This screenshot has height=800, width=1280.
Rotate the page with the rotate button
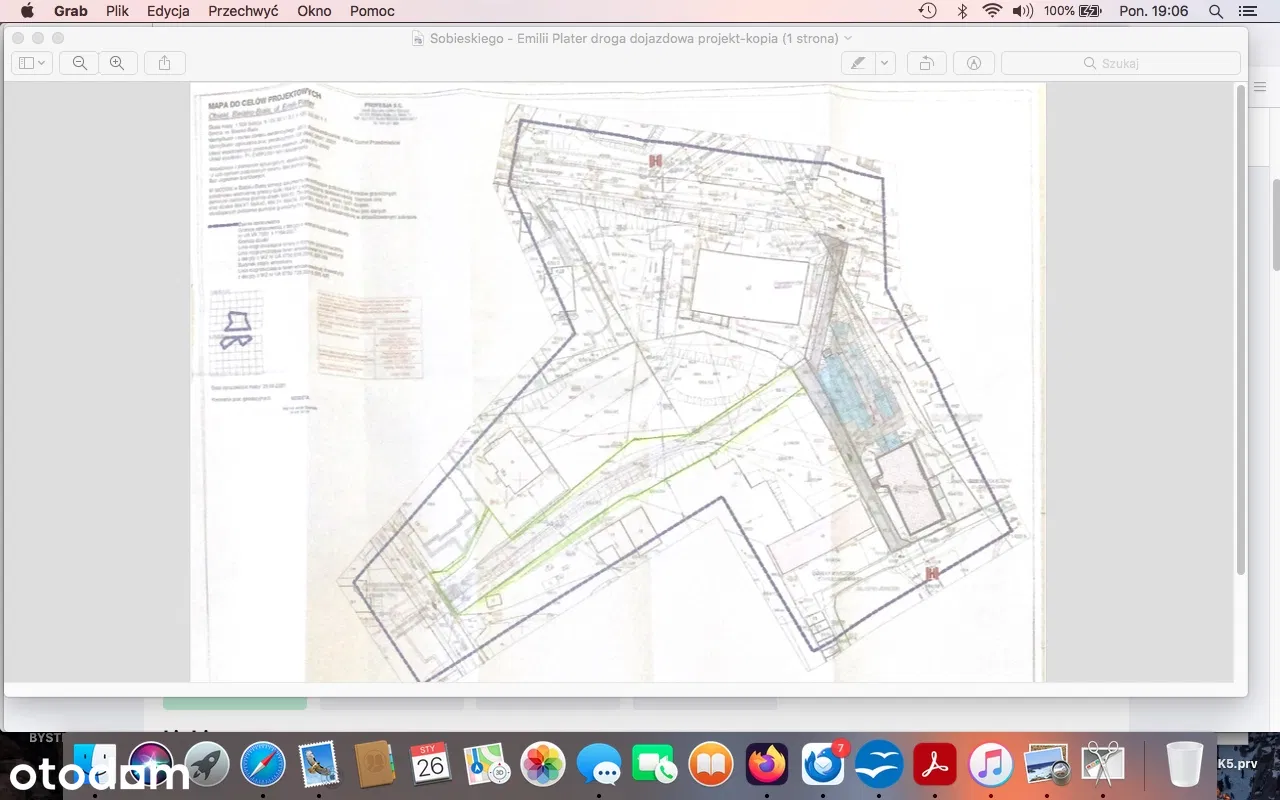coord(927,63)
